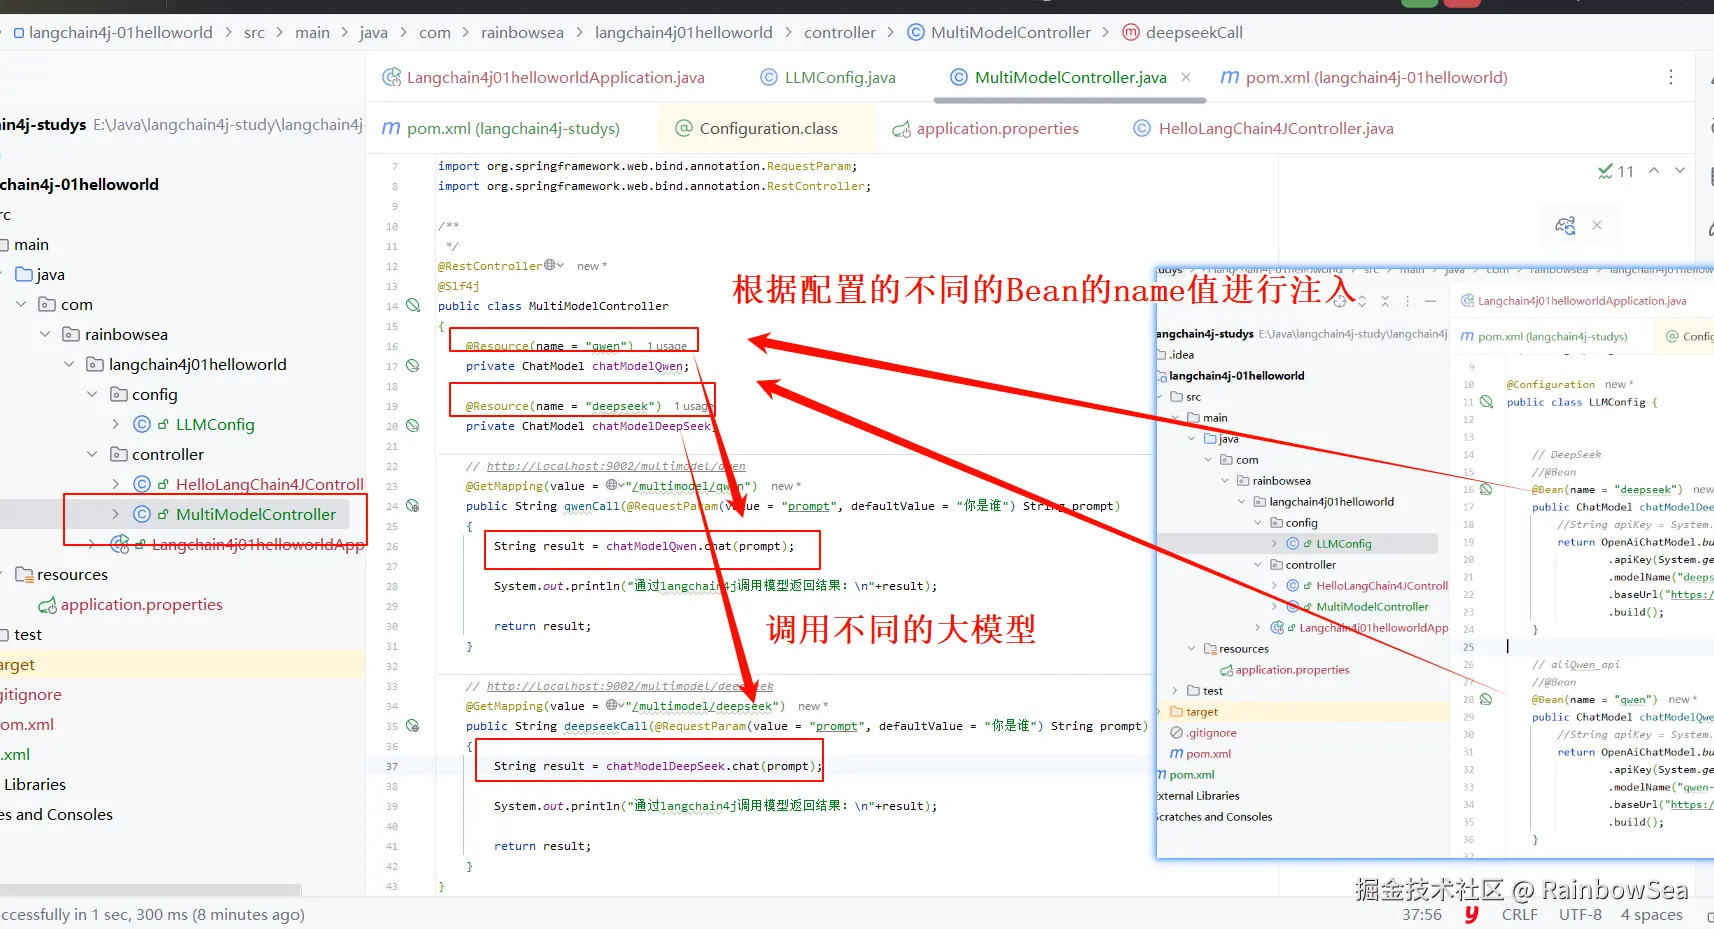Switch to HelloLangChain4JController.java tab
The image size is (1714, 929).
[1263, 128]
